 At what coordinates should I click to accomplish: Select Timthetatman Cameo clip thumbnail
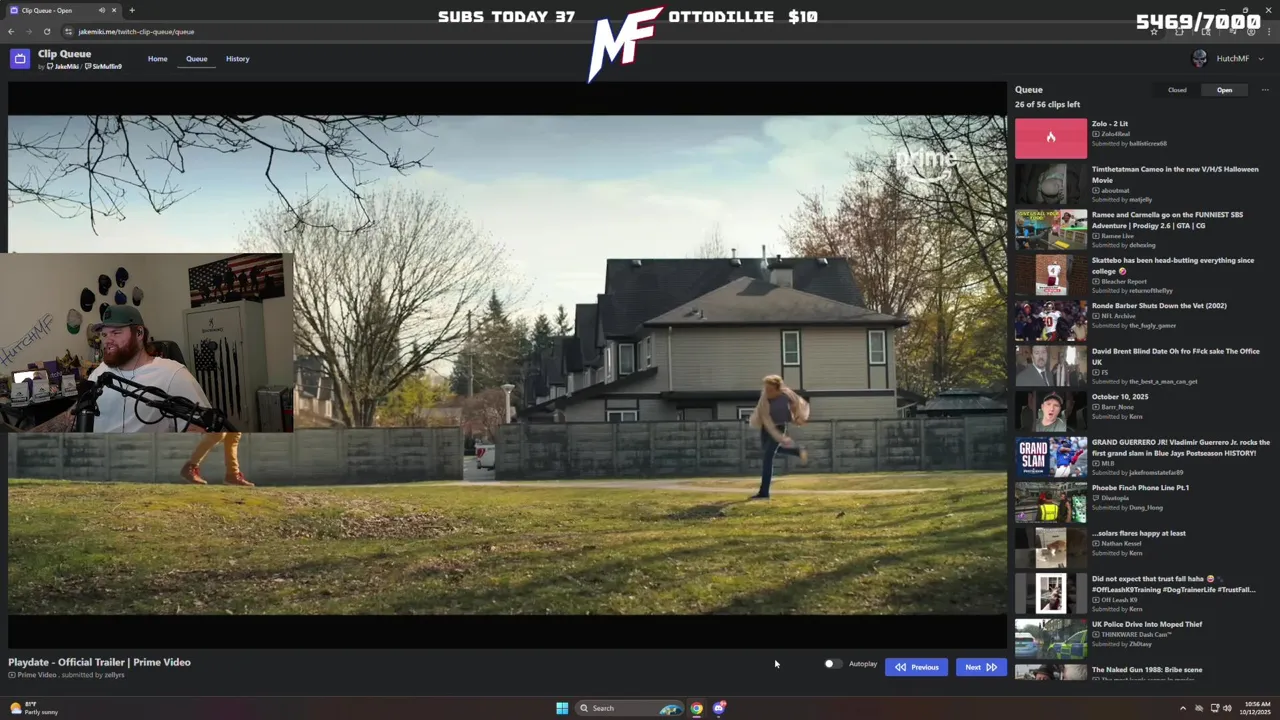click(1051, 184)
